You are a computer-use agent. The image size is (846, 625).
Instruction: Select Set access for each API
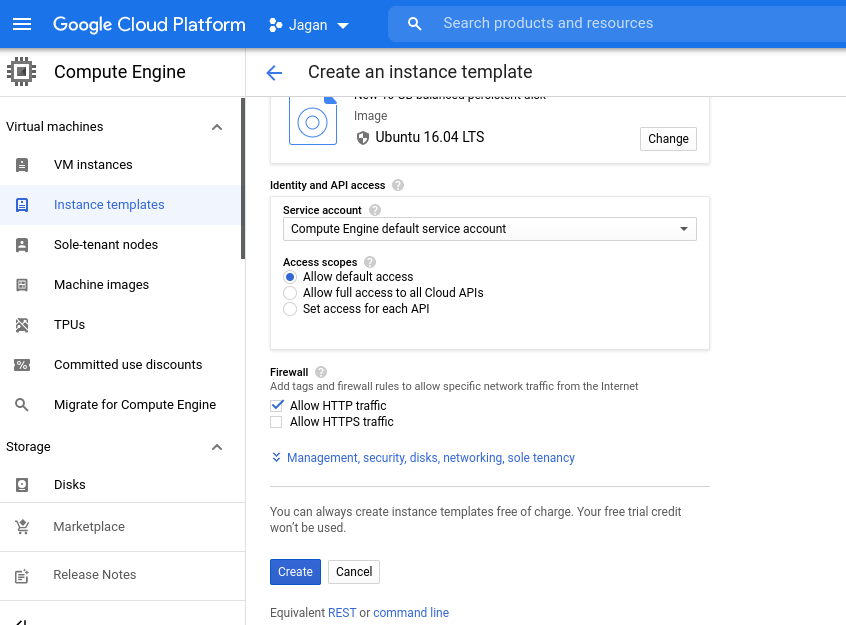coord(290,309)
